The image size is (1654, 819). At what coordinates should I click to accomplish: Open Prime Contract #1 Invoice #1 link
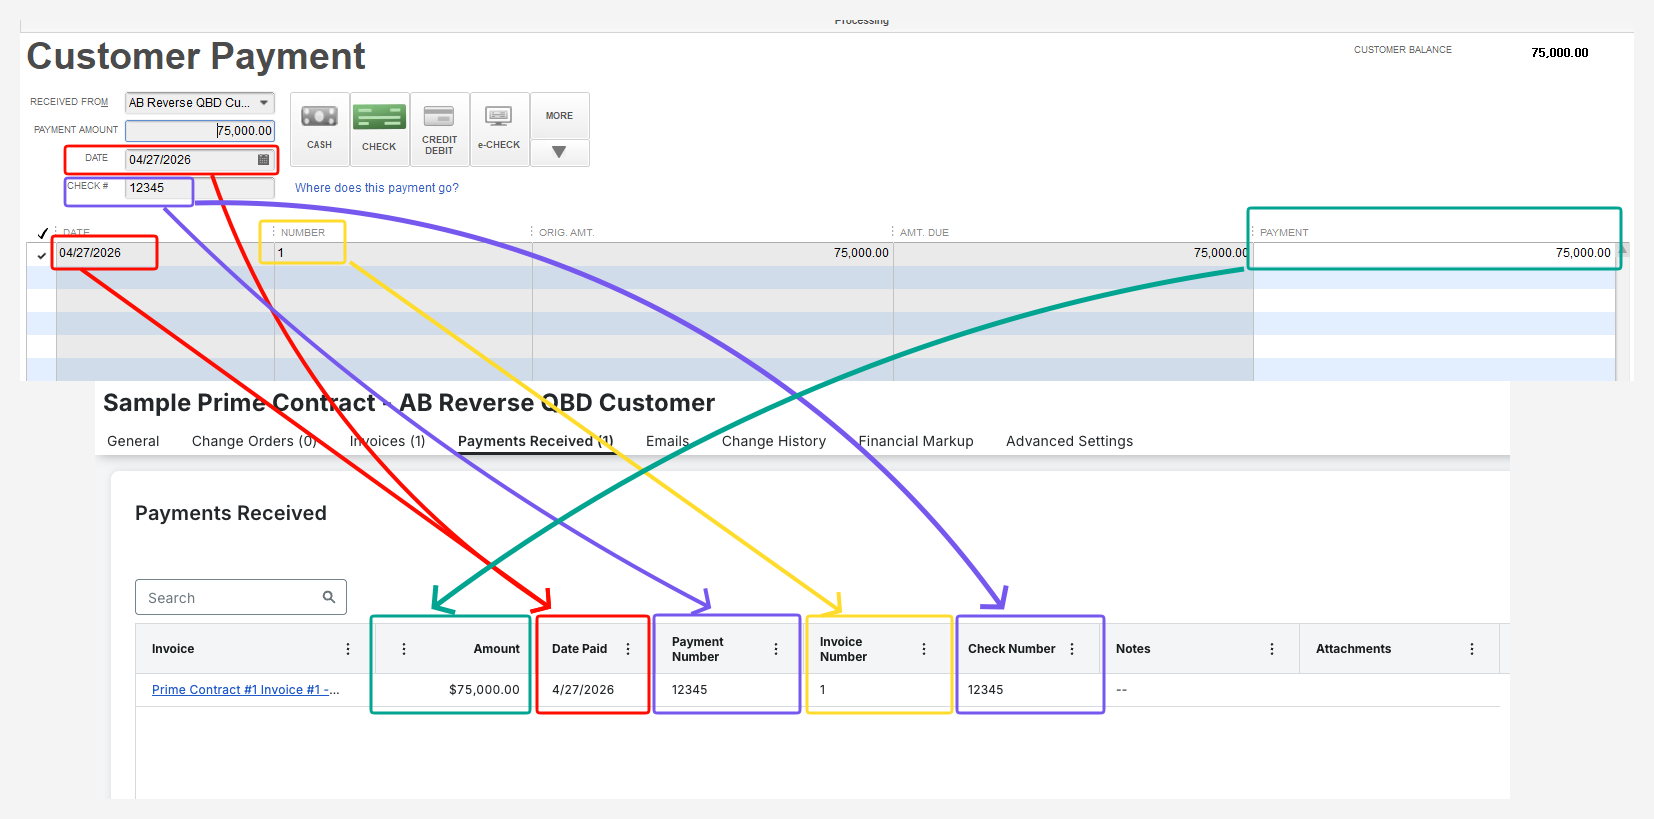(246, 690)
